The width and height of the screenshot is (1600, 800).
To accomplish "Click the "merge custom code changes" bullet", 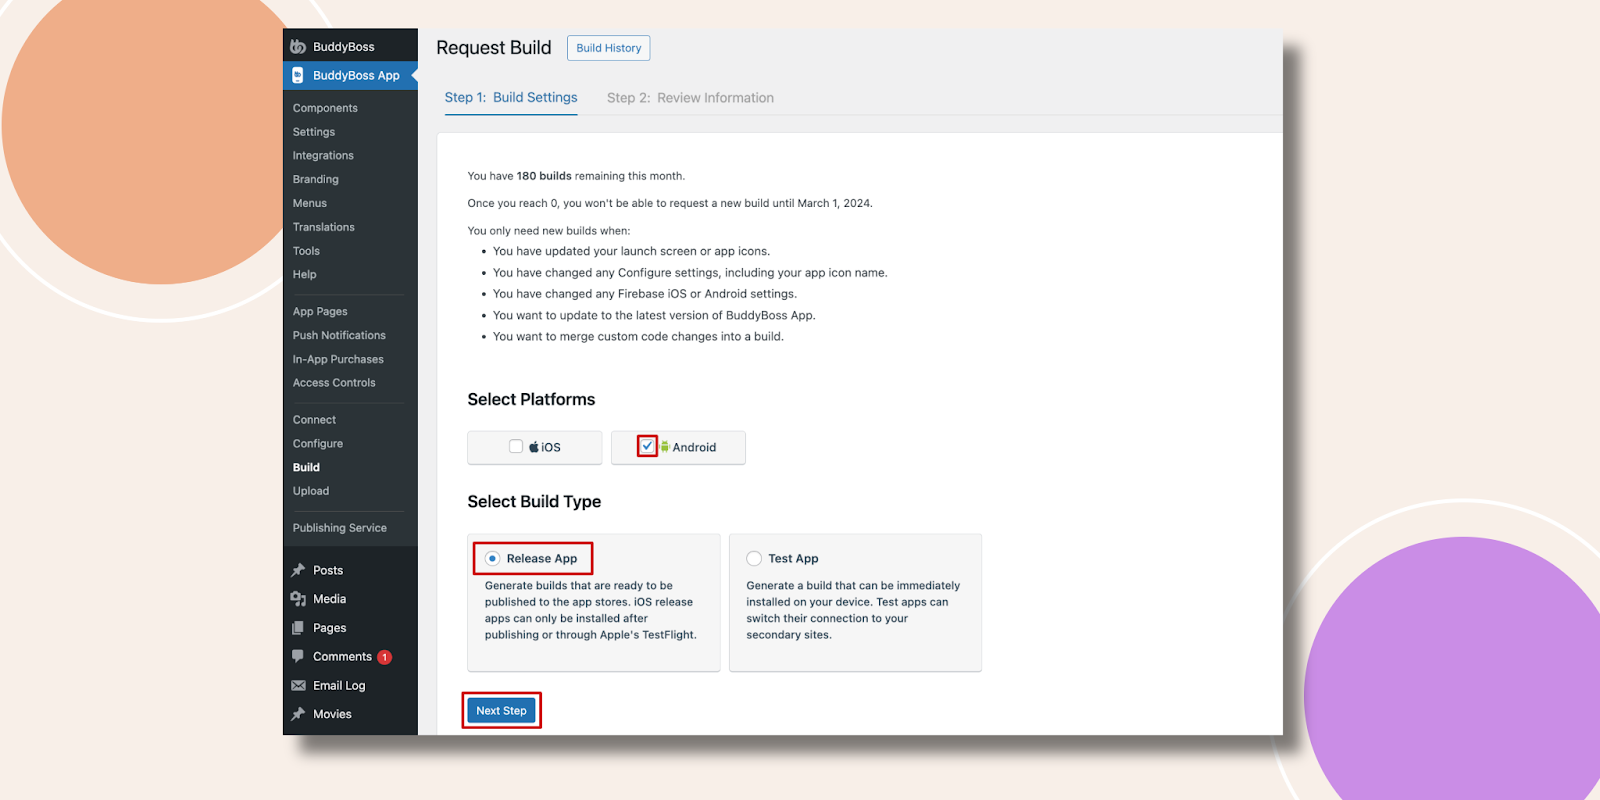I will tap(638, 336).
